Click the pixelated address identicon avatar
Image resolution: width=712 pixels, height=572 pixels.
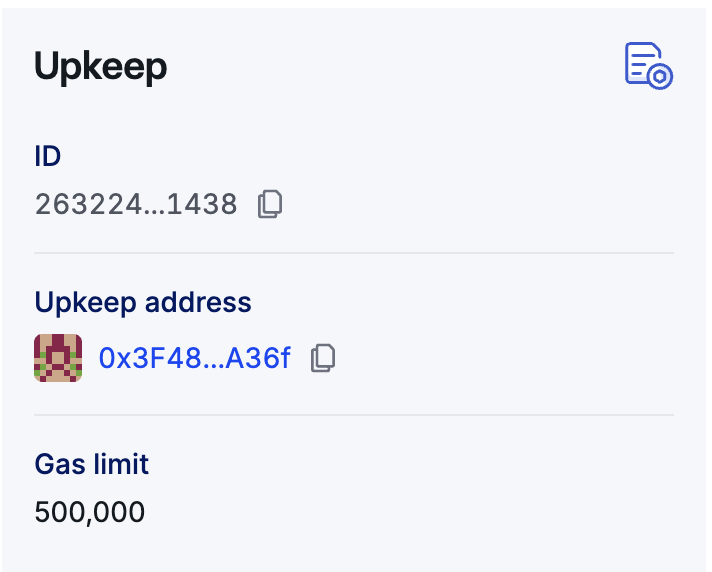tap(57, 357)
